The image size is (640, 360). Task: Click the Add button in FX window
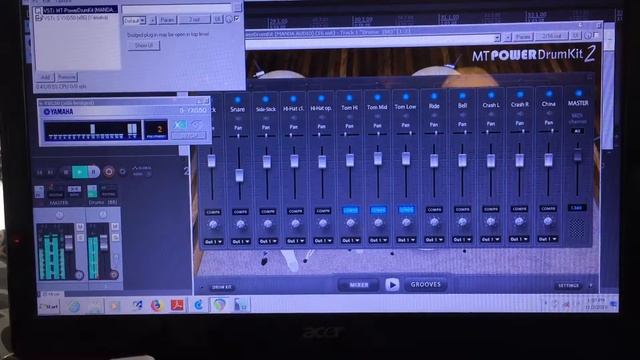click(x=45, y=77)
